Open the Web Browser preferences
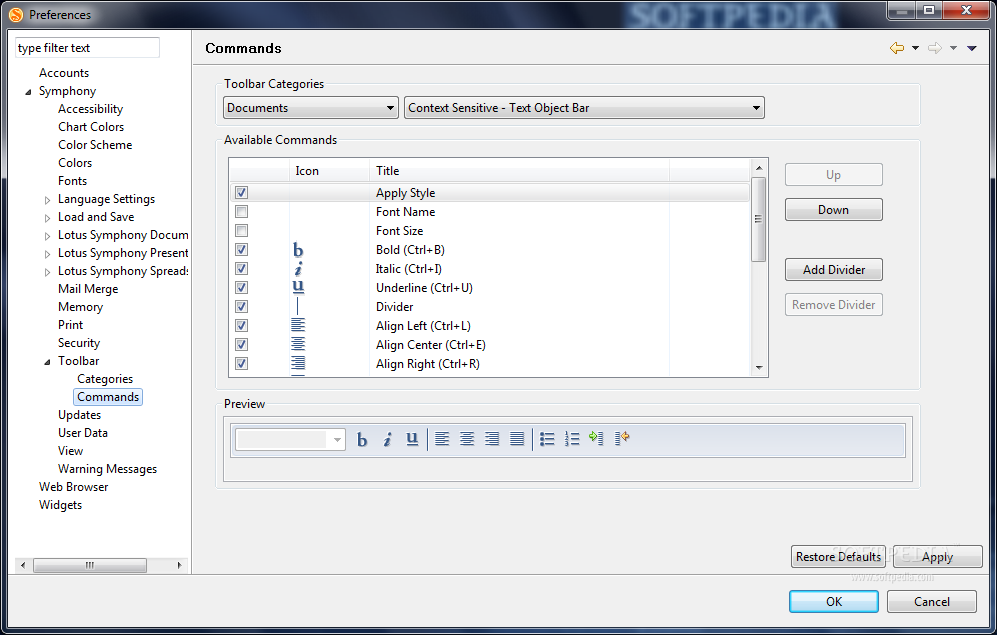The image size is (997, 635). (73, 487)
